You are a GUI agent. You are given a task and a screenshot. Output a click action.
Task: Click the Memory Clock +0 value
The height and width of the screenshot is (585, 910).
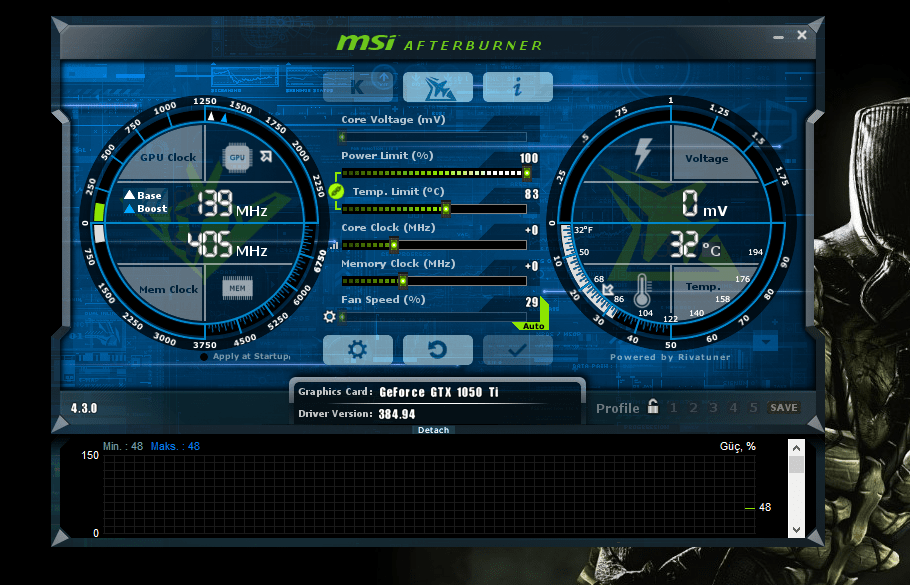pyautogui.click(x=532, y=266)
